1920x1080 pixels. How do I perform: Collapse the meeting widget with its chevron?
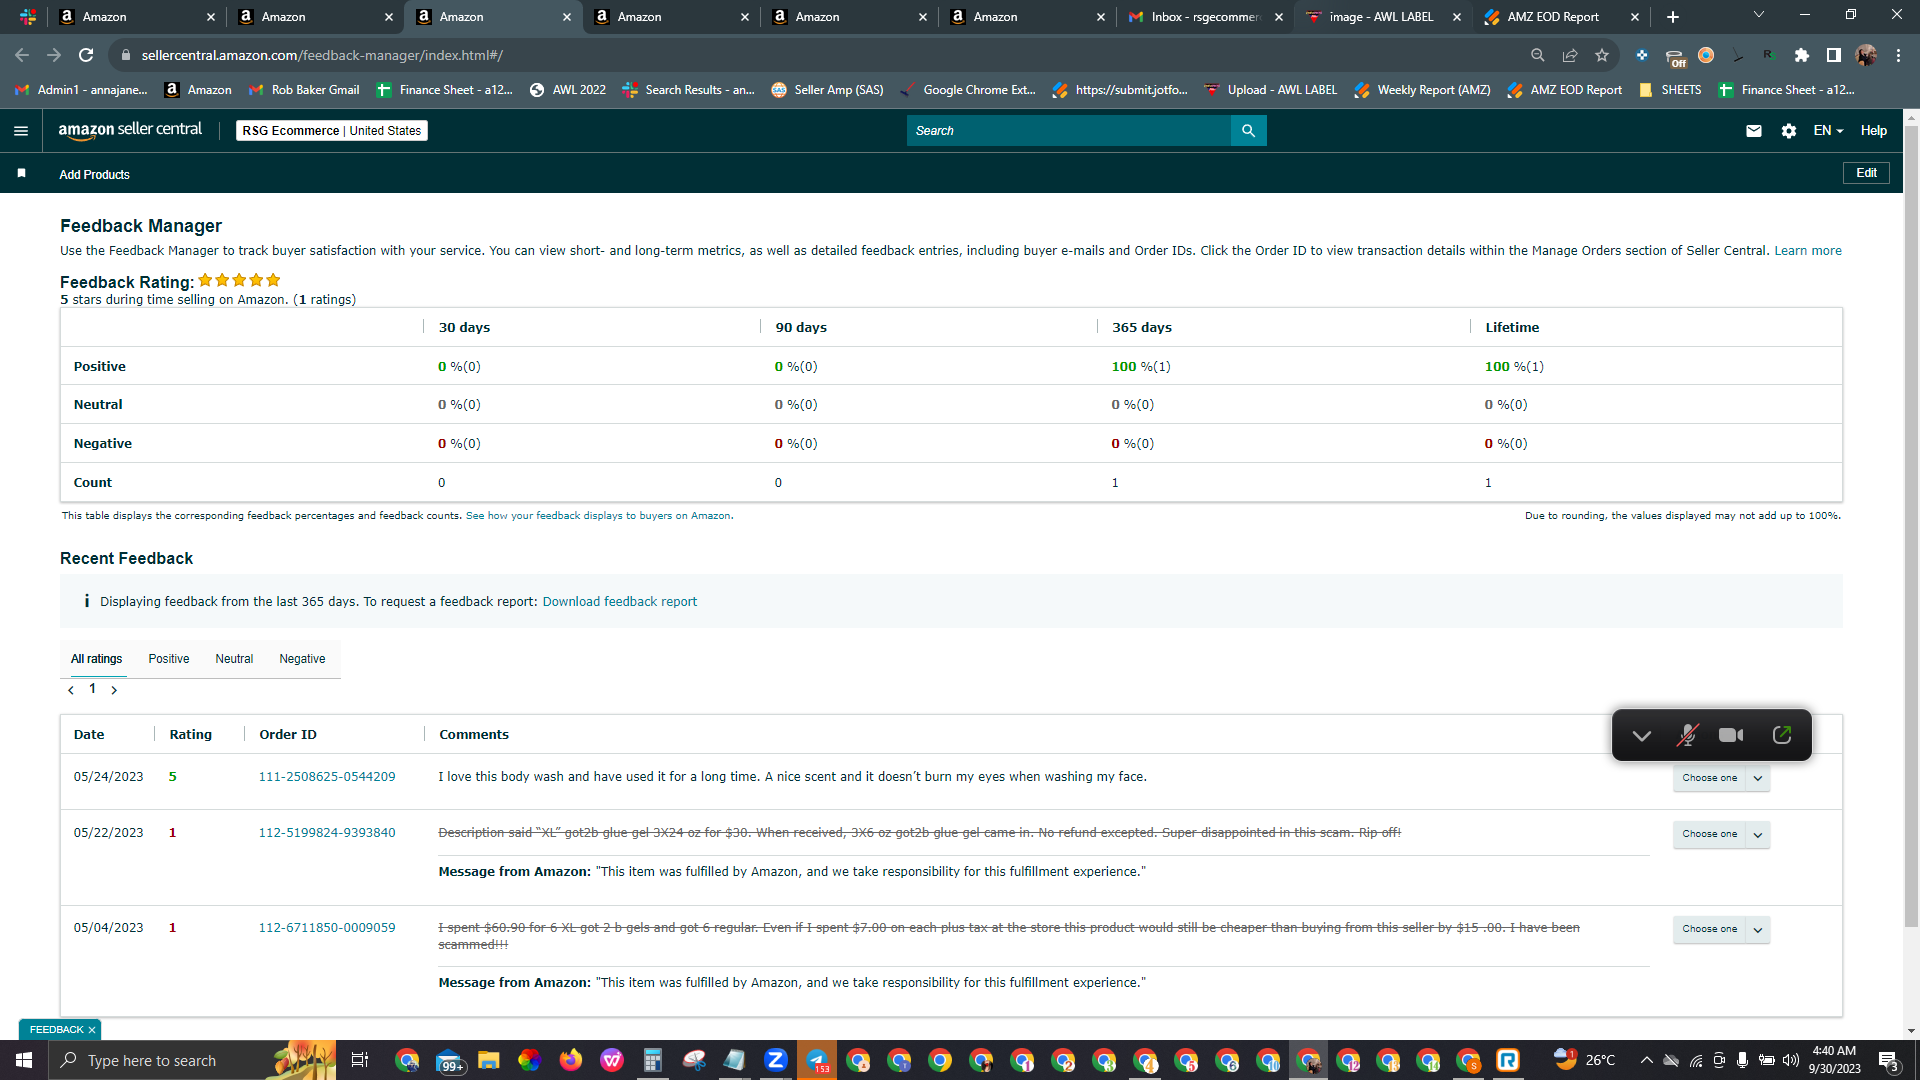(1641, 735)
